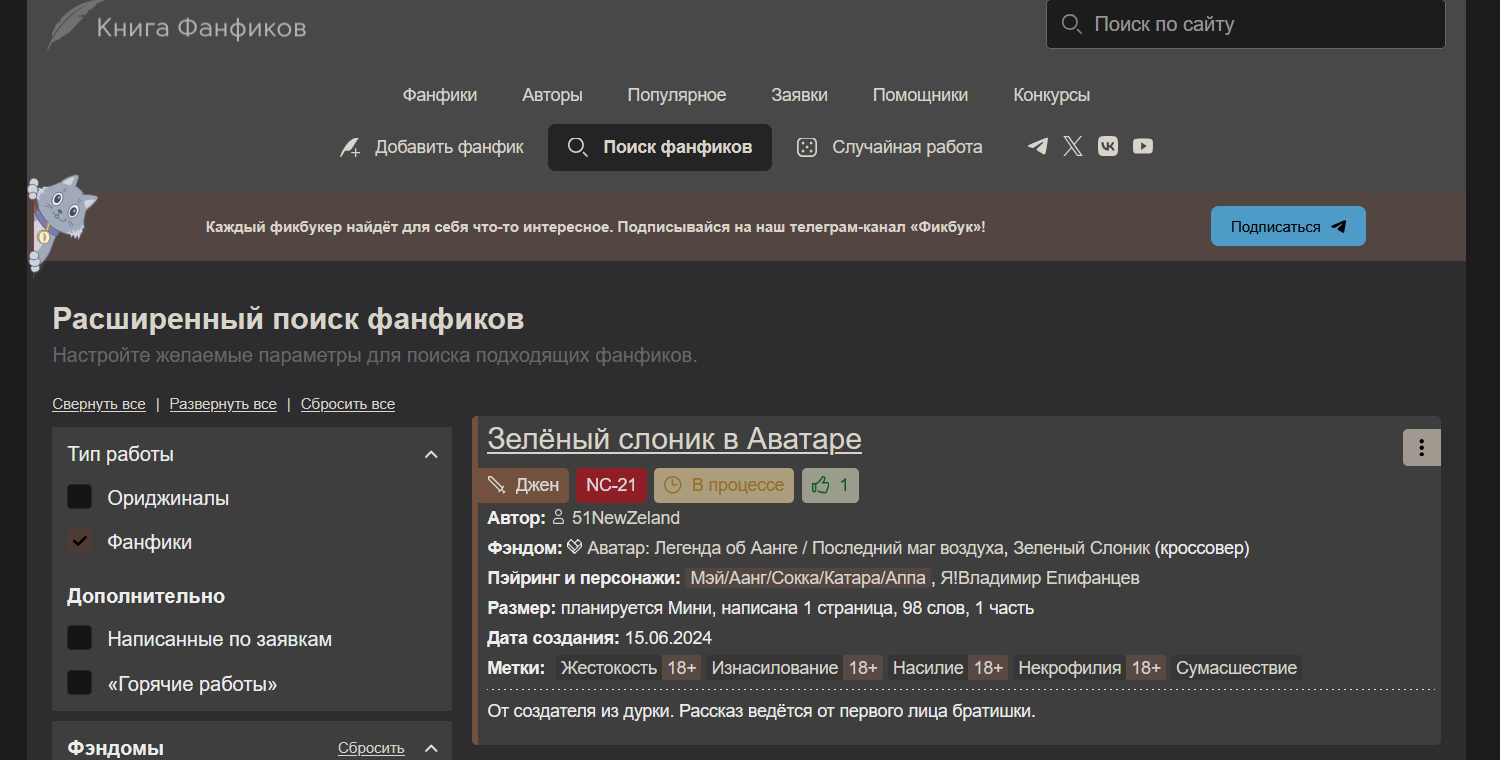Viewport: 1500px width, 760px height.
Task: Click the Поиск фанфиков button
Action: pos(660,147)
